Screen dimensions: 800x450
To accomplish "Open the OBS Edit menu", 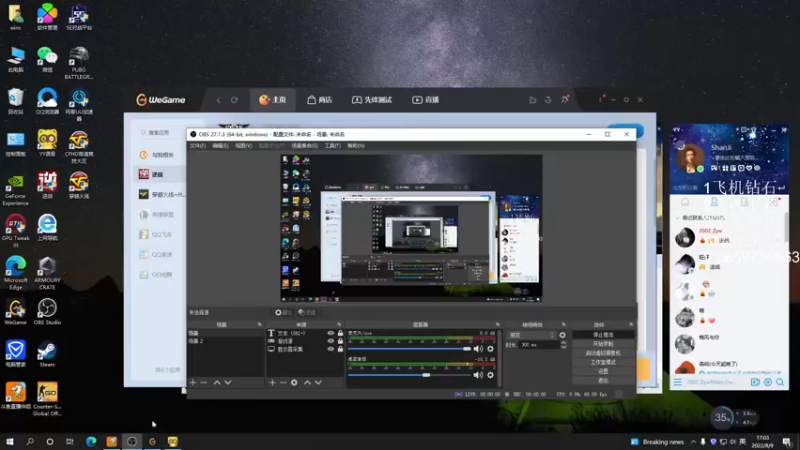I will point(220,146).
